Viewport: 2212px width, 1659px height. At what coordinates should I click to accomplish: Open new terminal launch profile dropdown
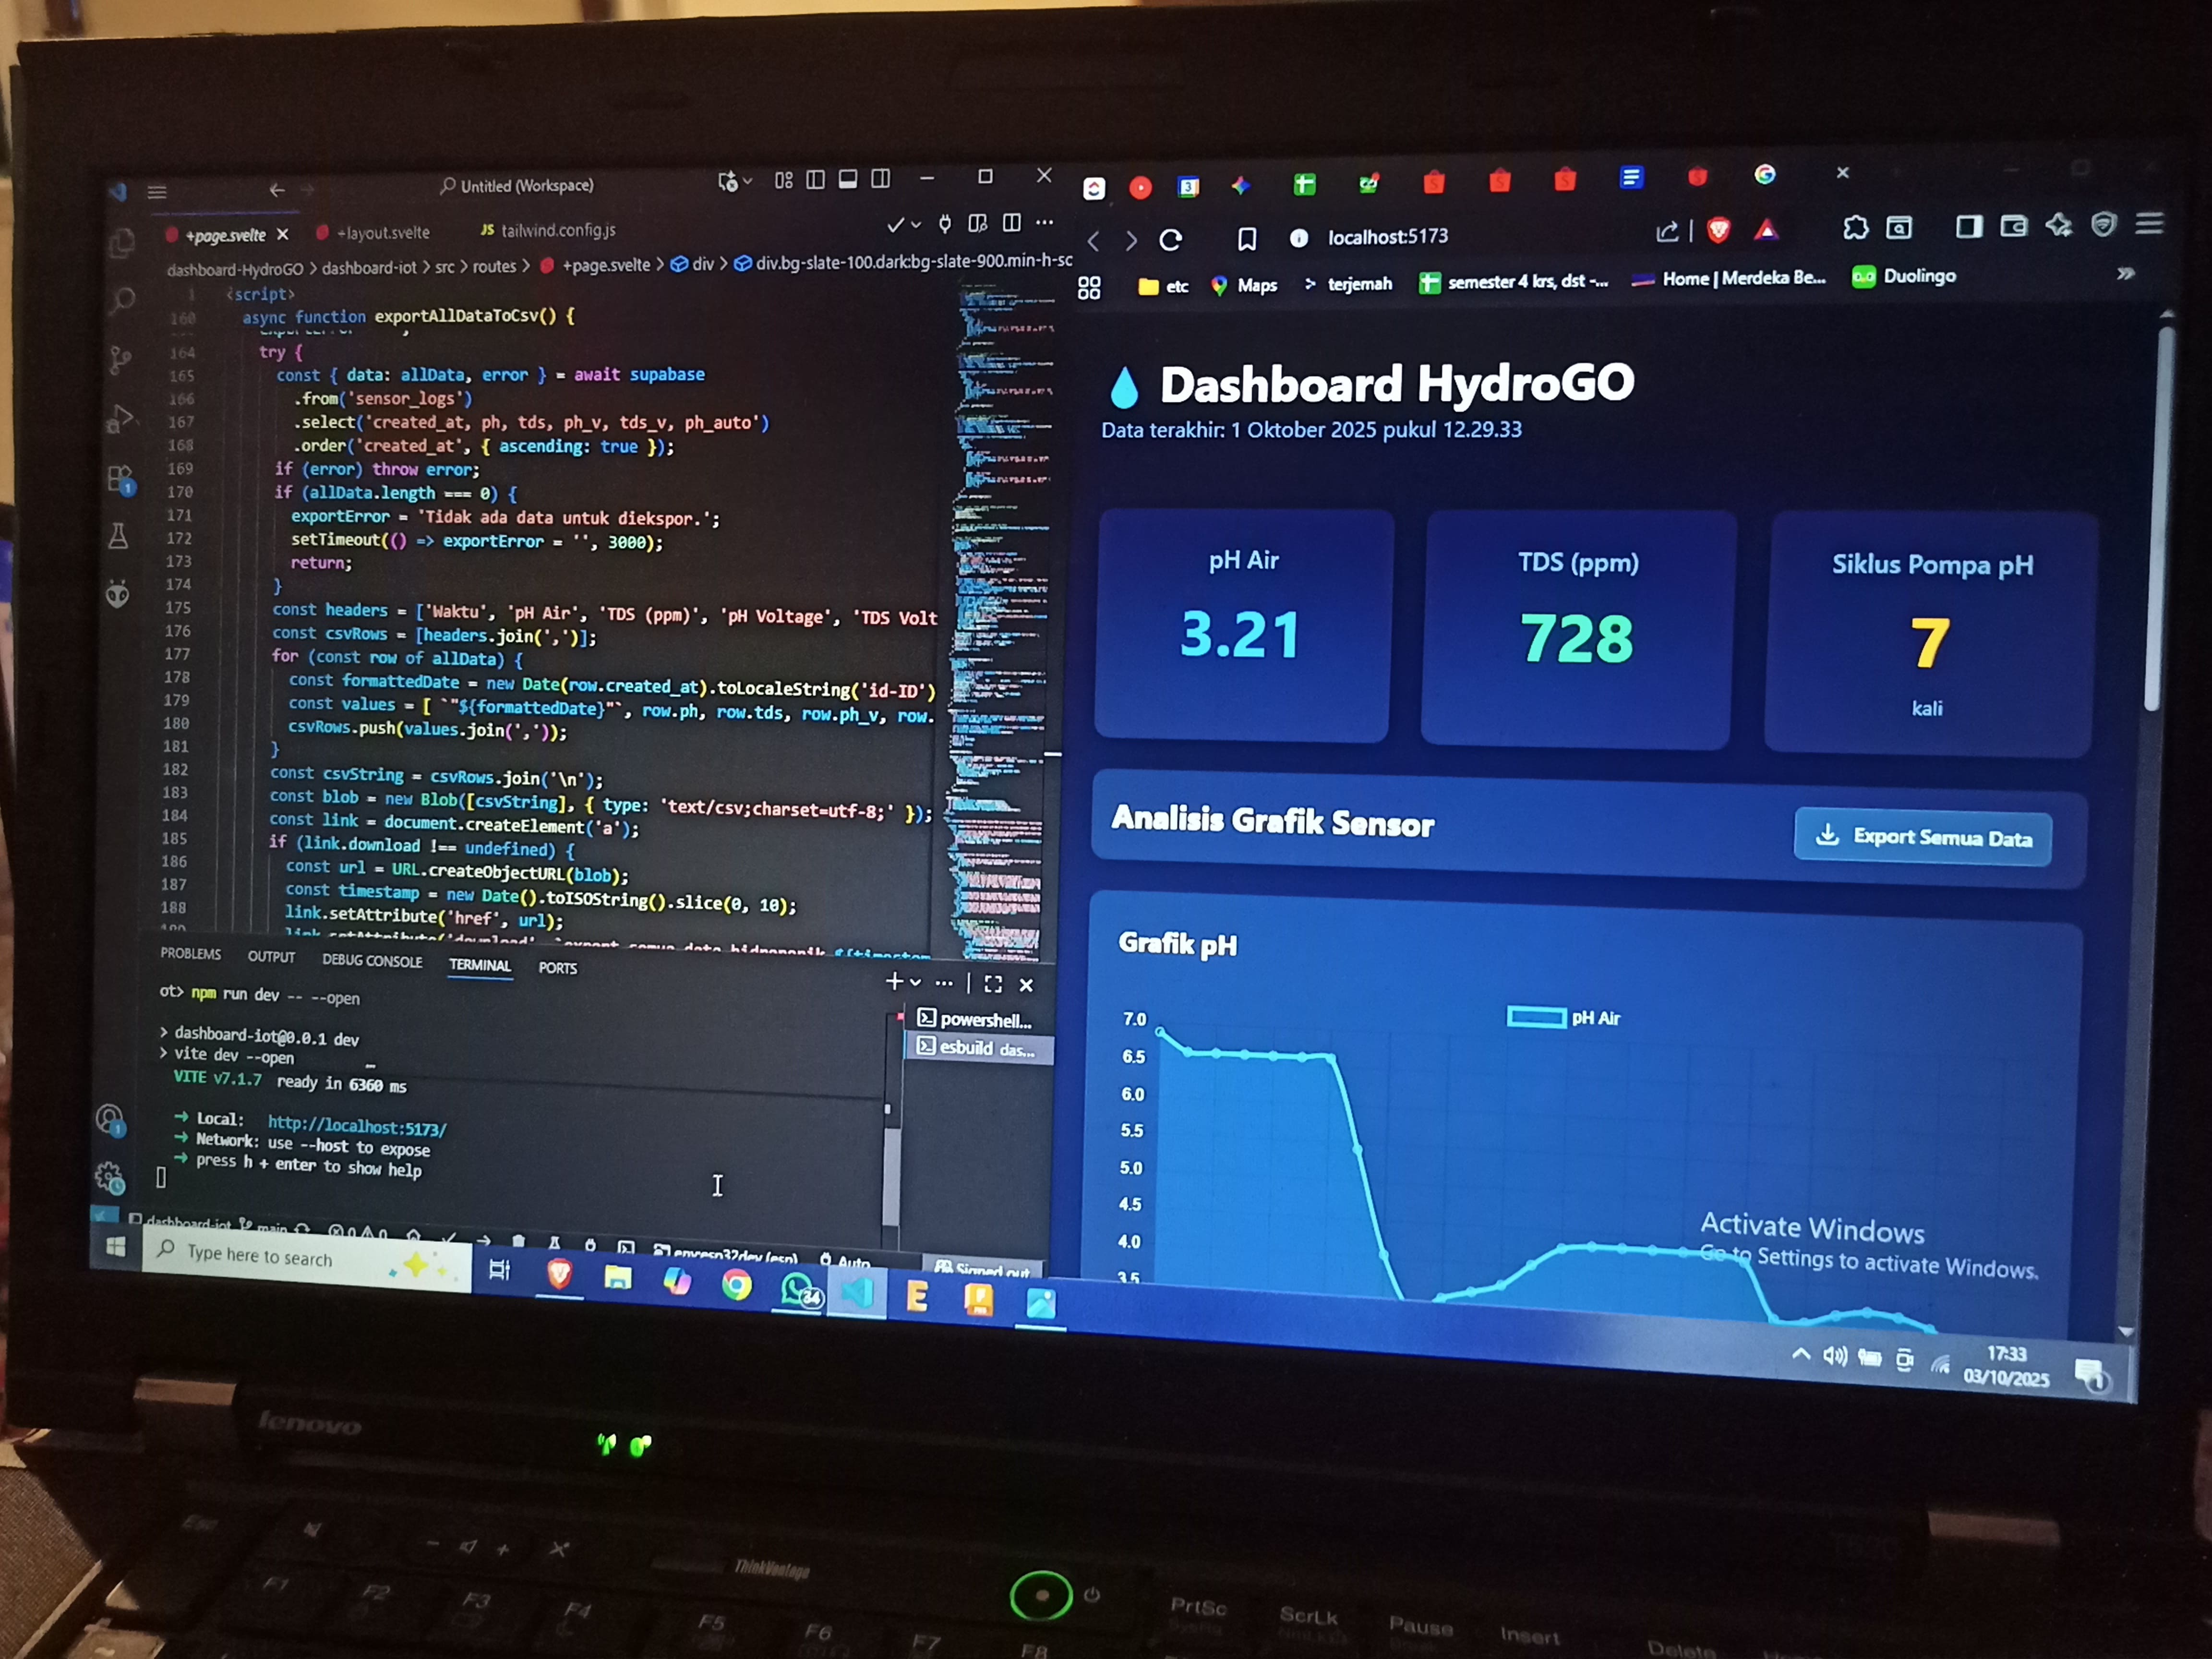pyautogui.click(x=915, y=983)
